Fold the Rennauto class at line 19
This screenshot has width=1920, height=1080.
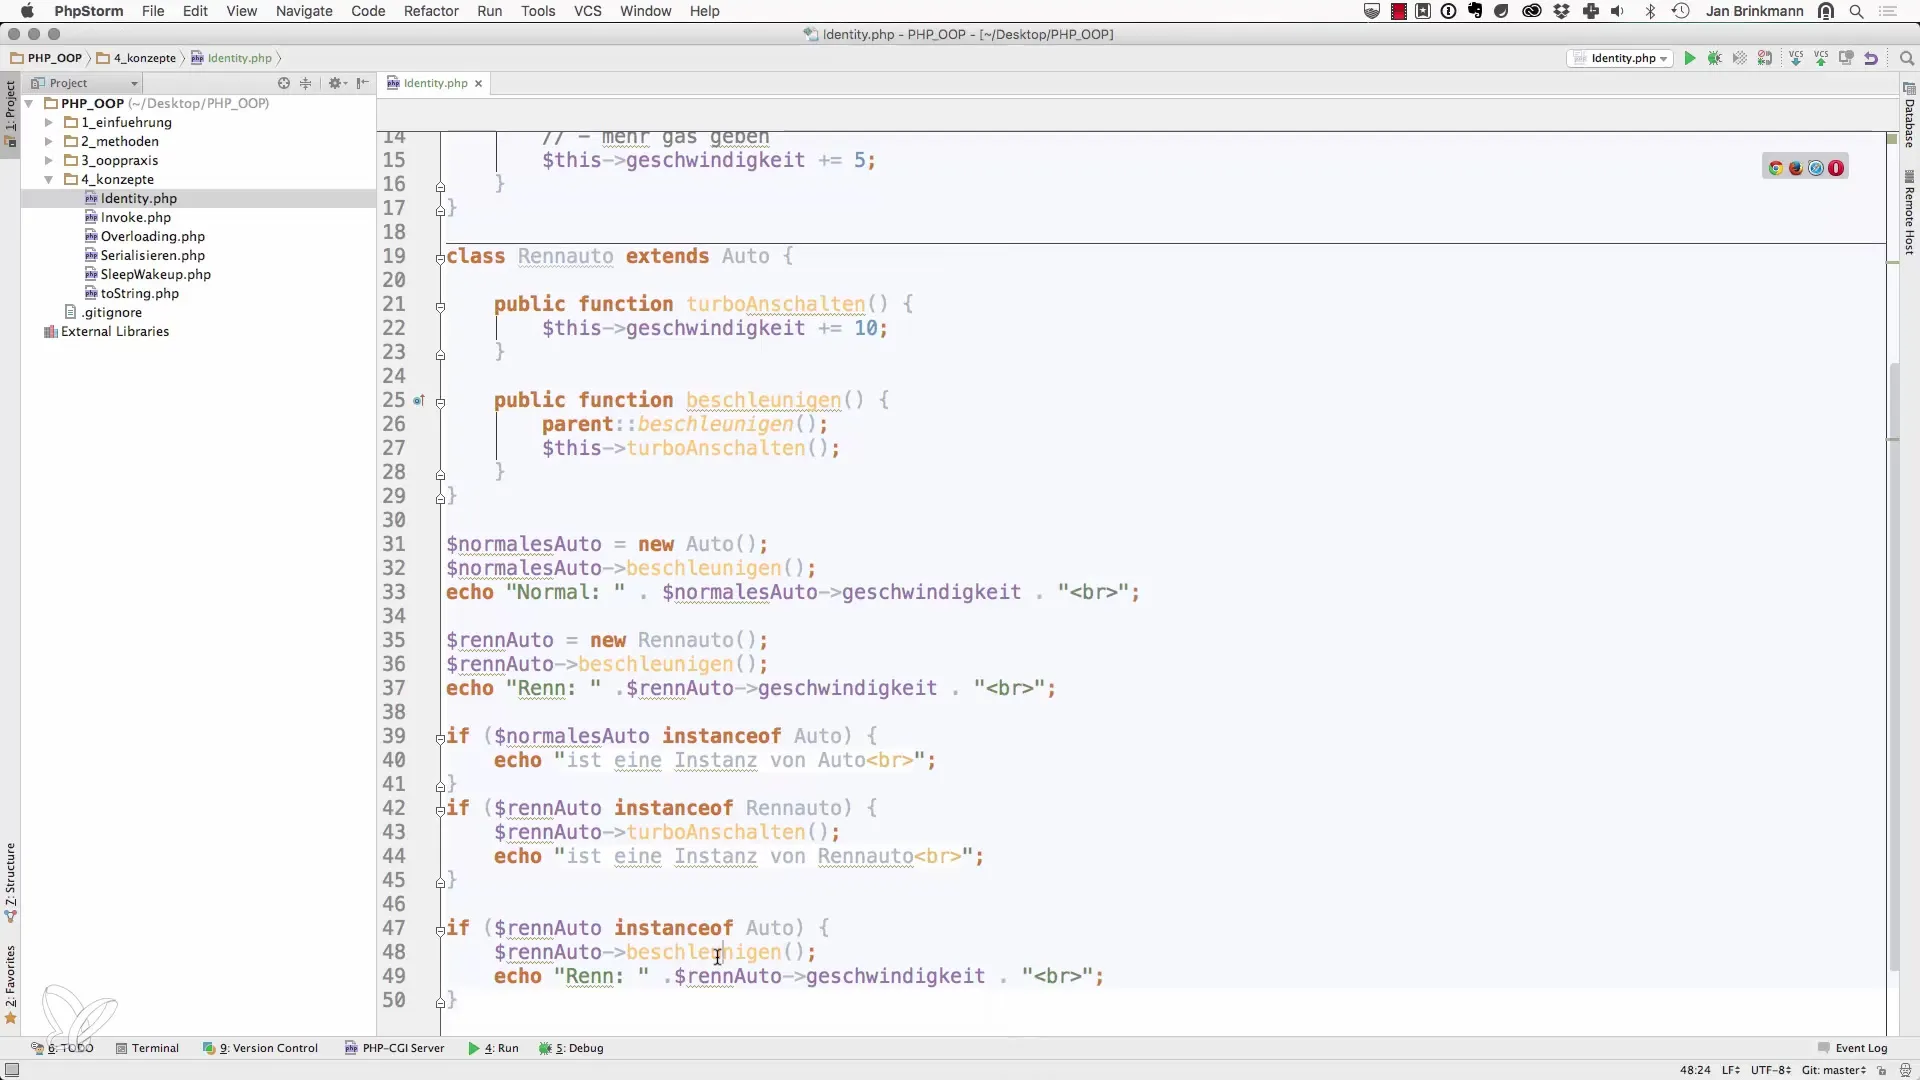tap(440, 258)
